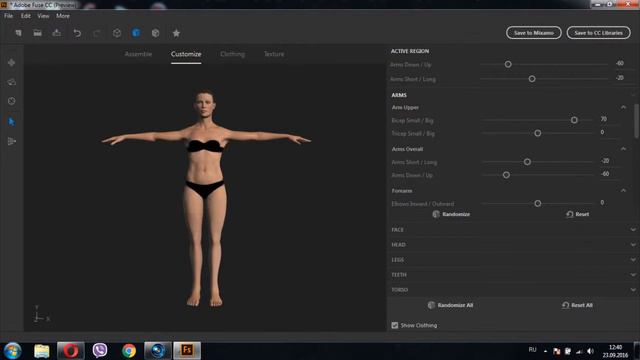Click the bottom left sidebar tool icon

pos(11,141)
